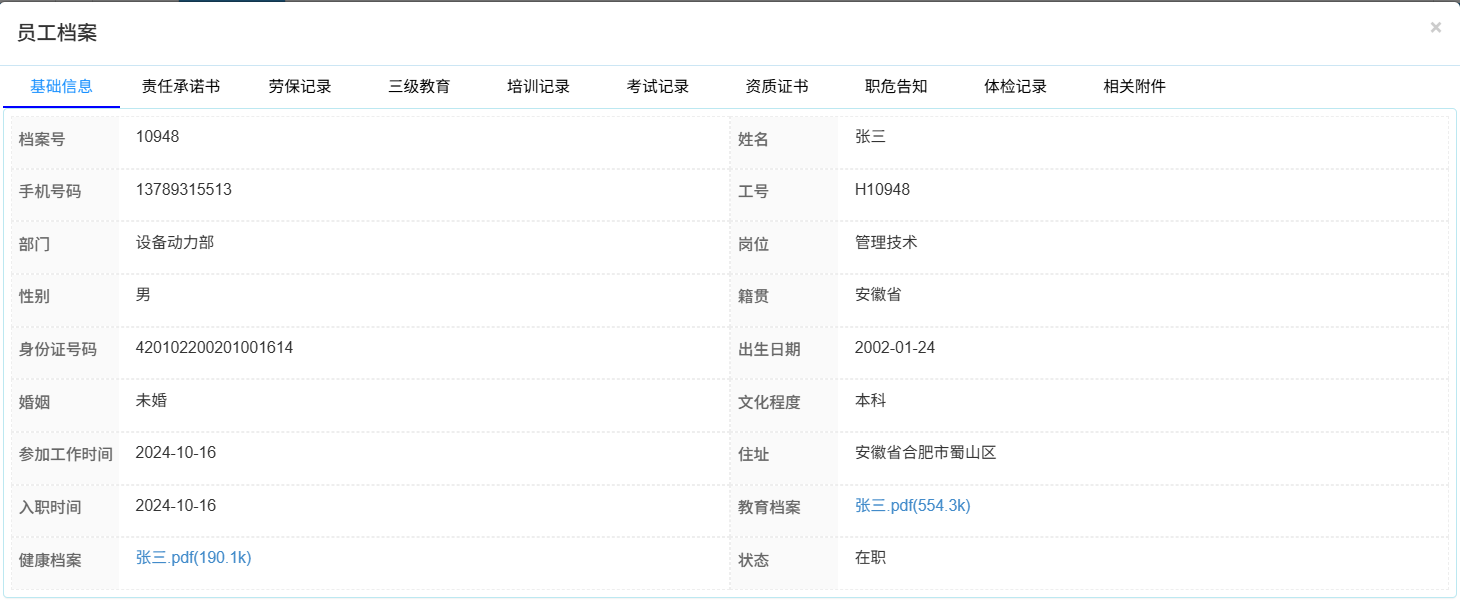Screen dimensions: 1460x604
Task: Switch to the 相关附件 tab
Action: pyautogui.click(x=1133, y=86)
